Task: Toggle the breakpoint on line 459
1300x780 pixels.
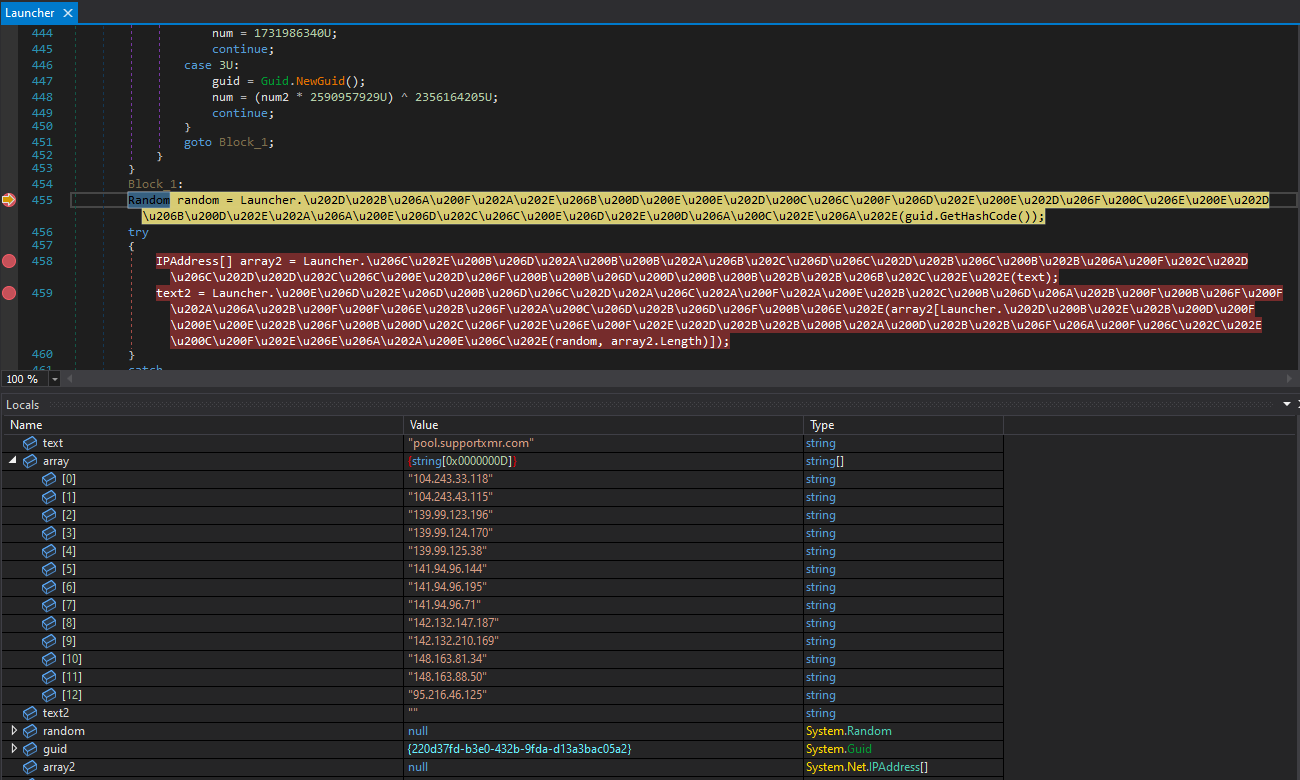Action: click(x=9, y=293)
